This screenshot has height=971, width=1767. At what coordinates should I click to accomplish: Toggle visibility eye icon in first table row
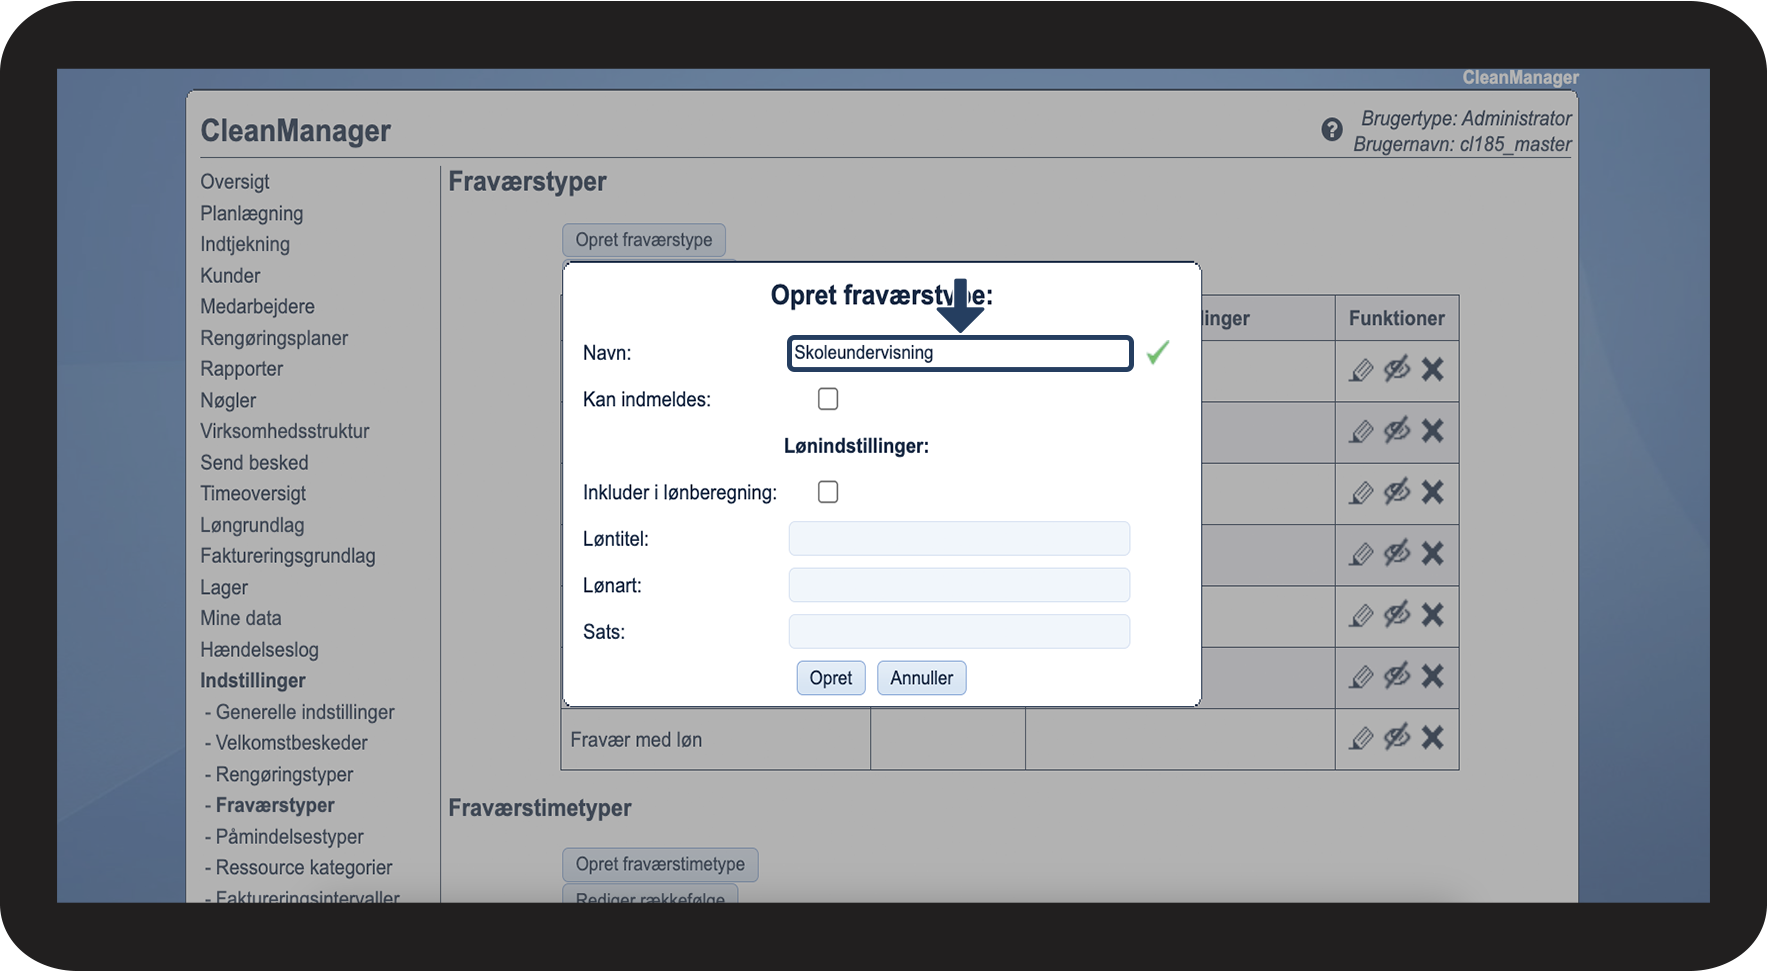point(1397,369)
